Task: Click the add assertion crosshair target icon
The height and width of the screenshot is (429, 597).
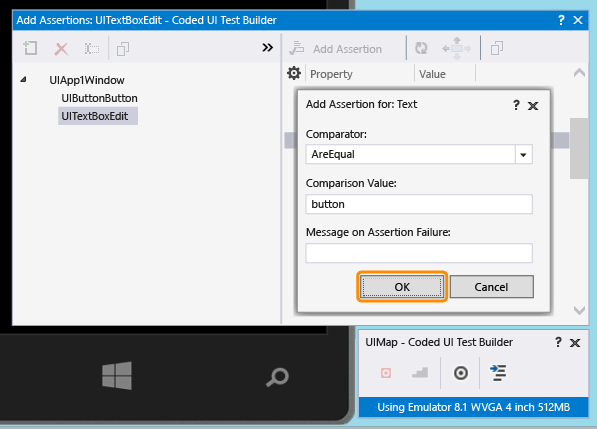Action: 461,373
